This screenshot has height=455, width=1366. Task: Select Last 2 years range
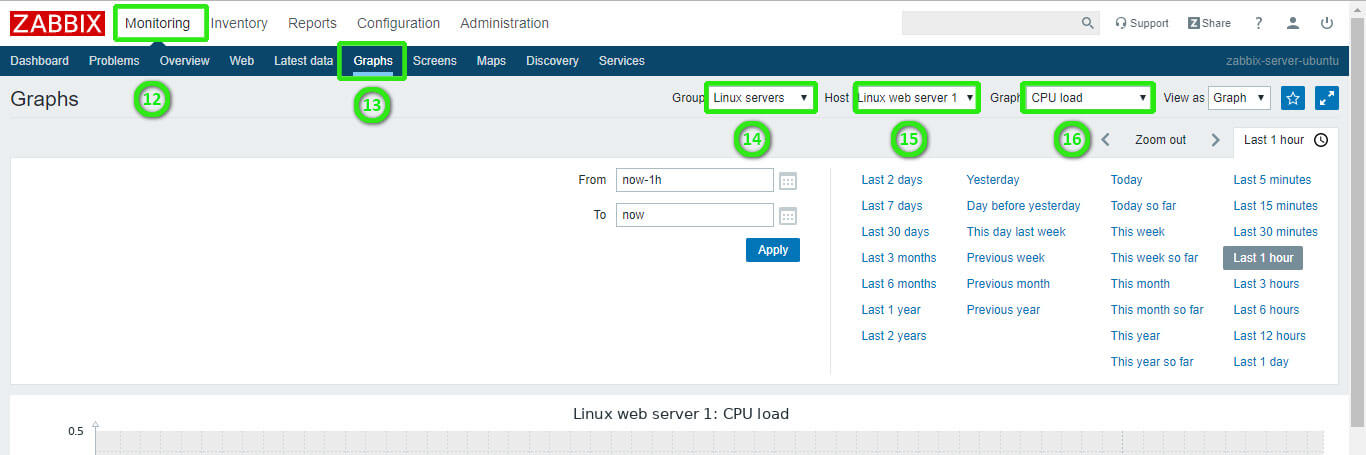[894, 336]
